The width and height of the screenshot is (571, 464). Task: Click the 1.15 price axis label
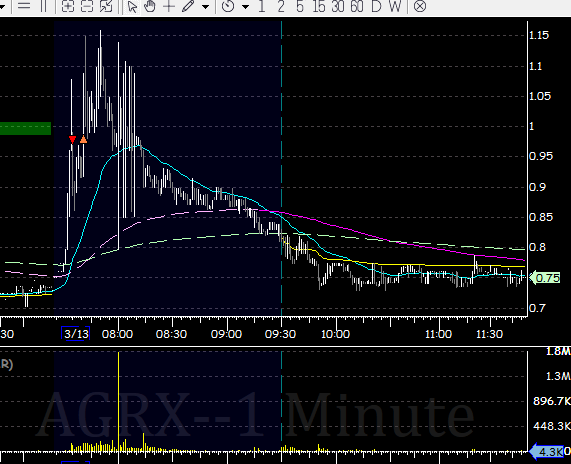[539, 35]
